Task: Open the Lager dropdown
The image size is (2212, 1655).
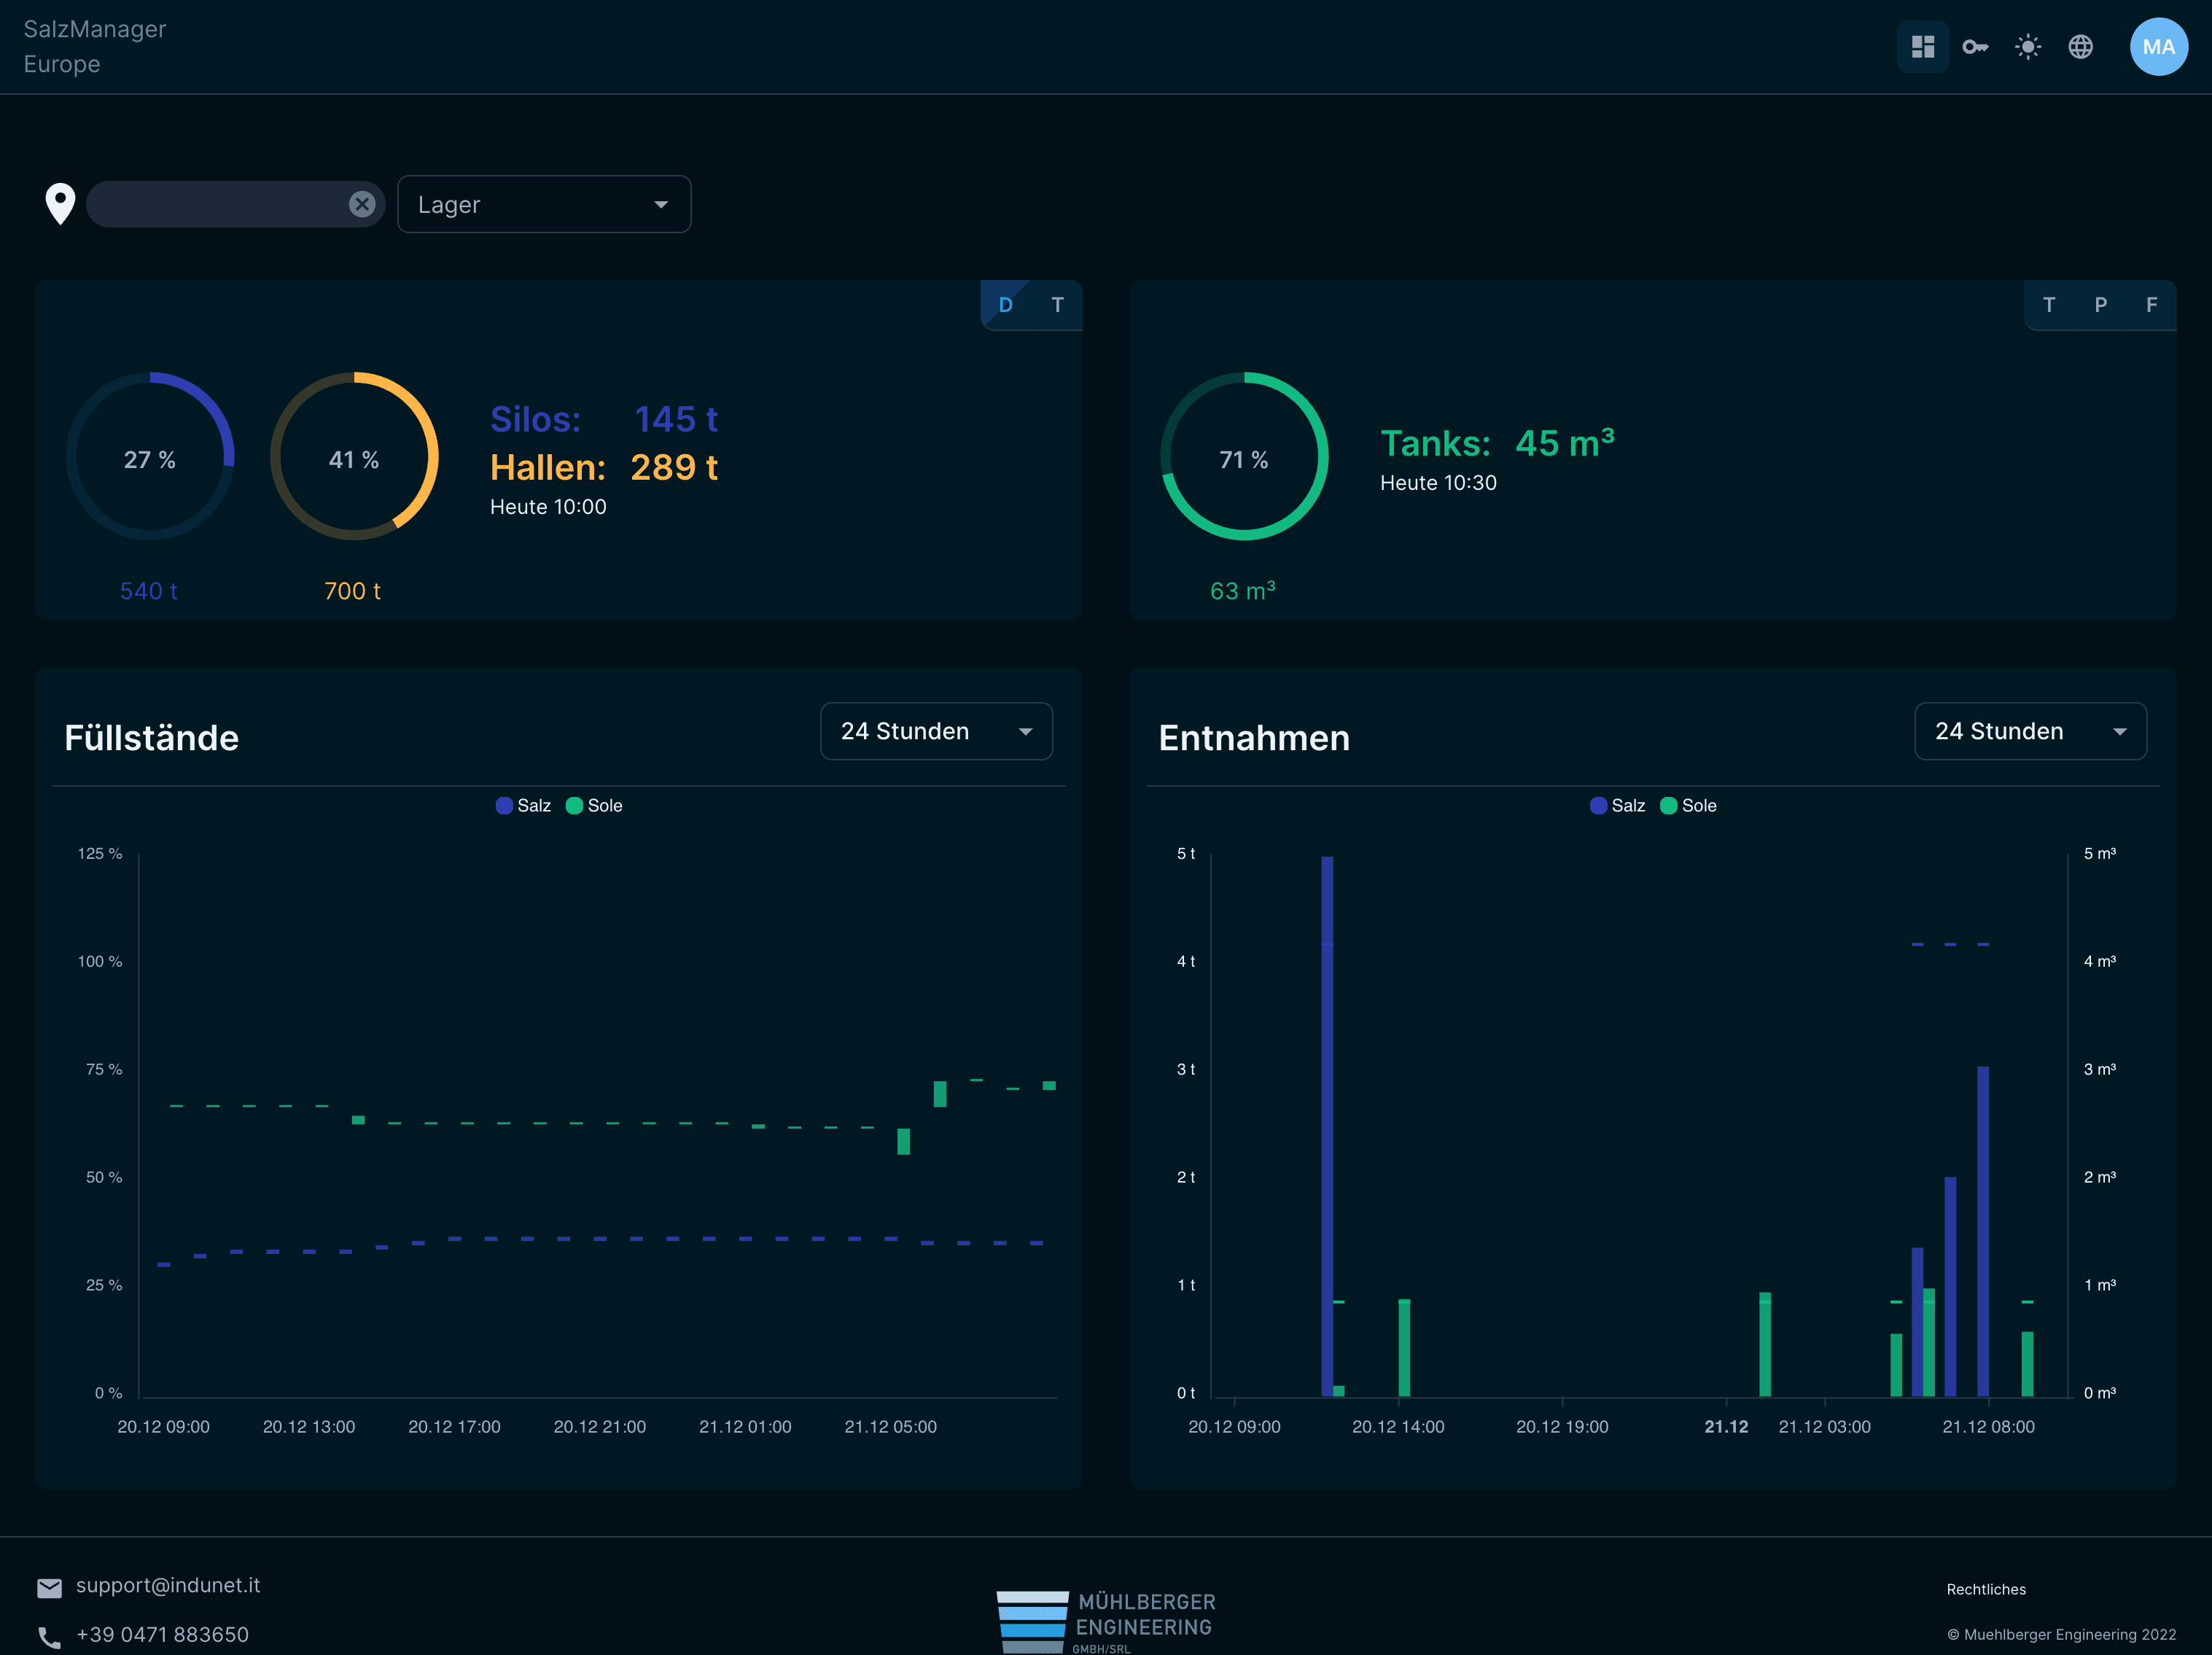Action: [544, 204]
